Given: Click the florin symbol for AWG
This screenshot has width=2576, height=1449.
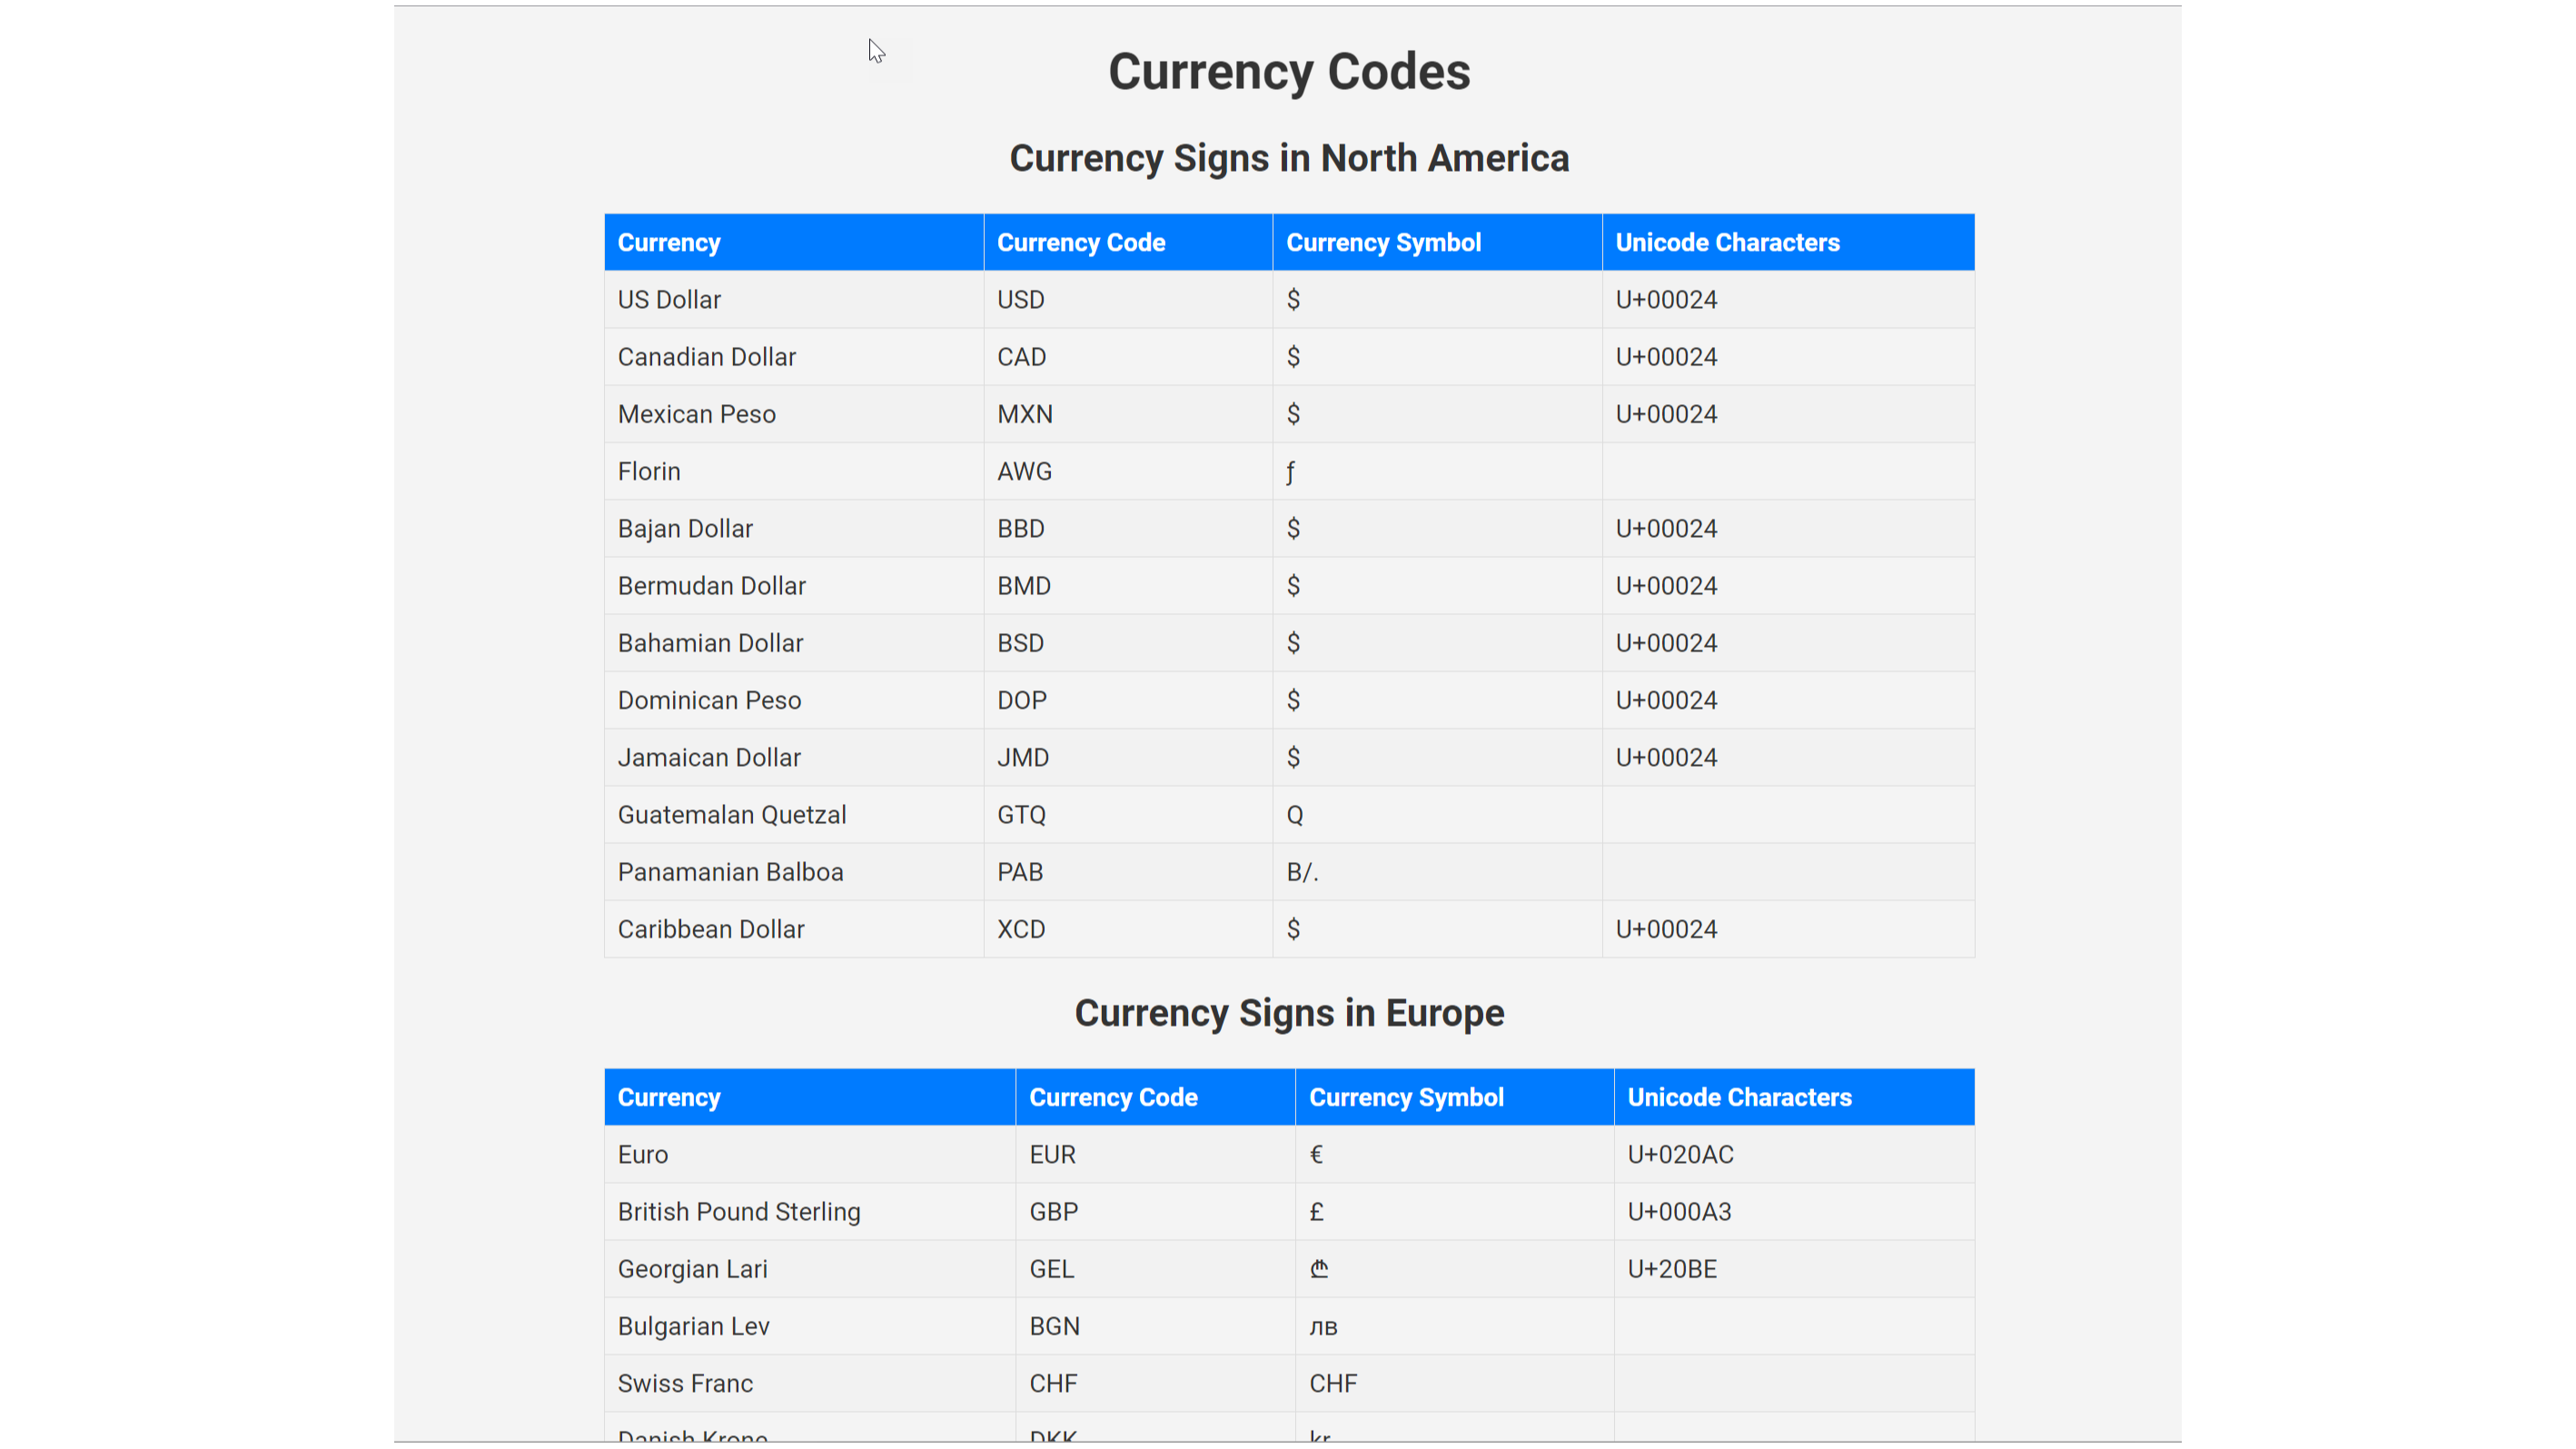Looking at the screenshot, I should [x=1290, y=471].
